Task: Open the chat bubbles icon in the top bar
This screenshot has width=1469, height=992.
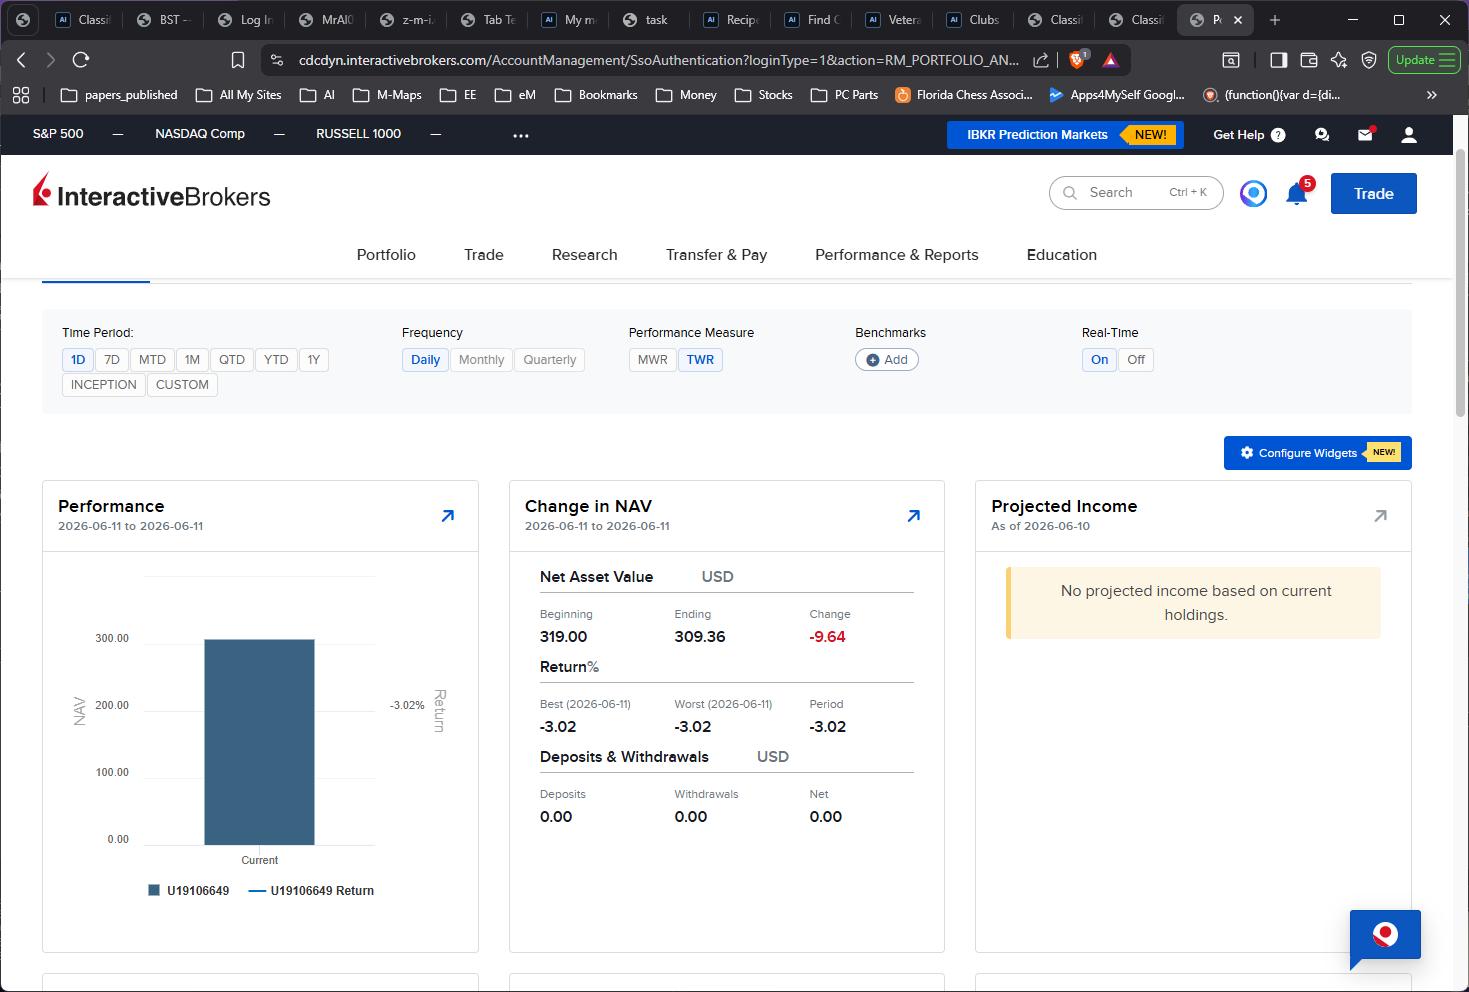Action: [x=1322, y=135]
